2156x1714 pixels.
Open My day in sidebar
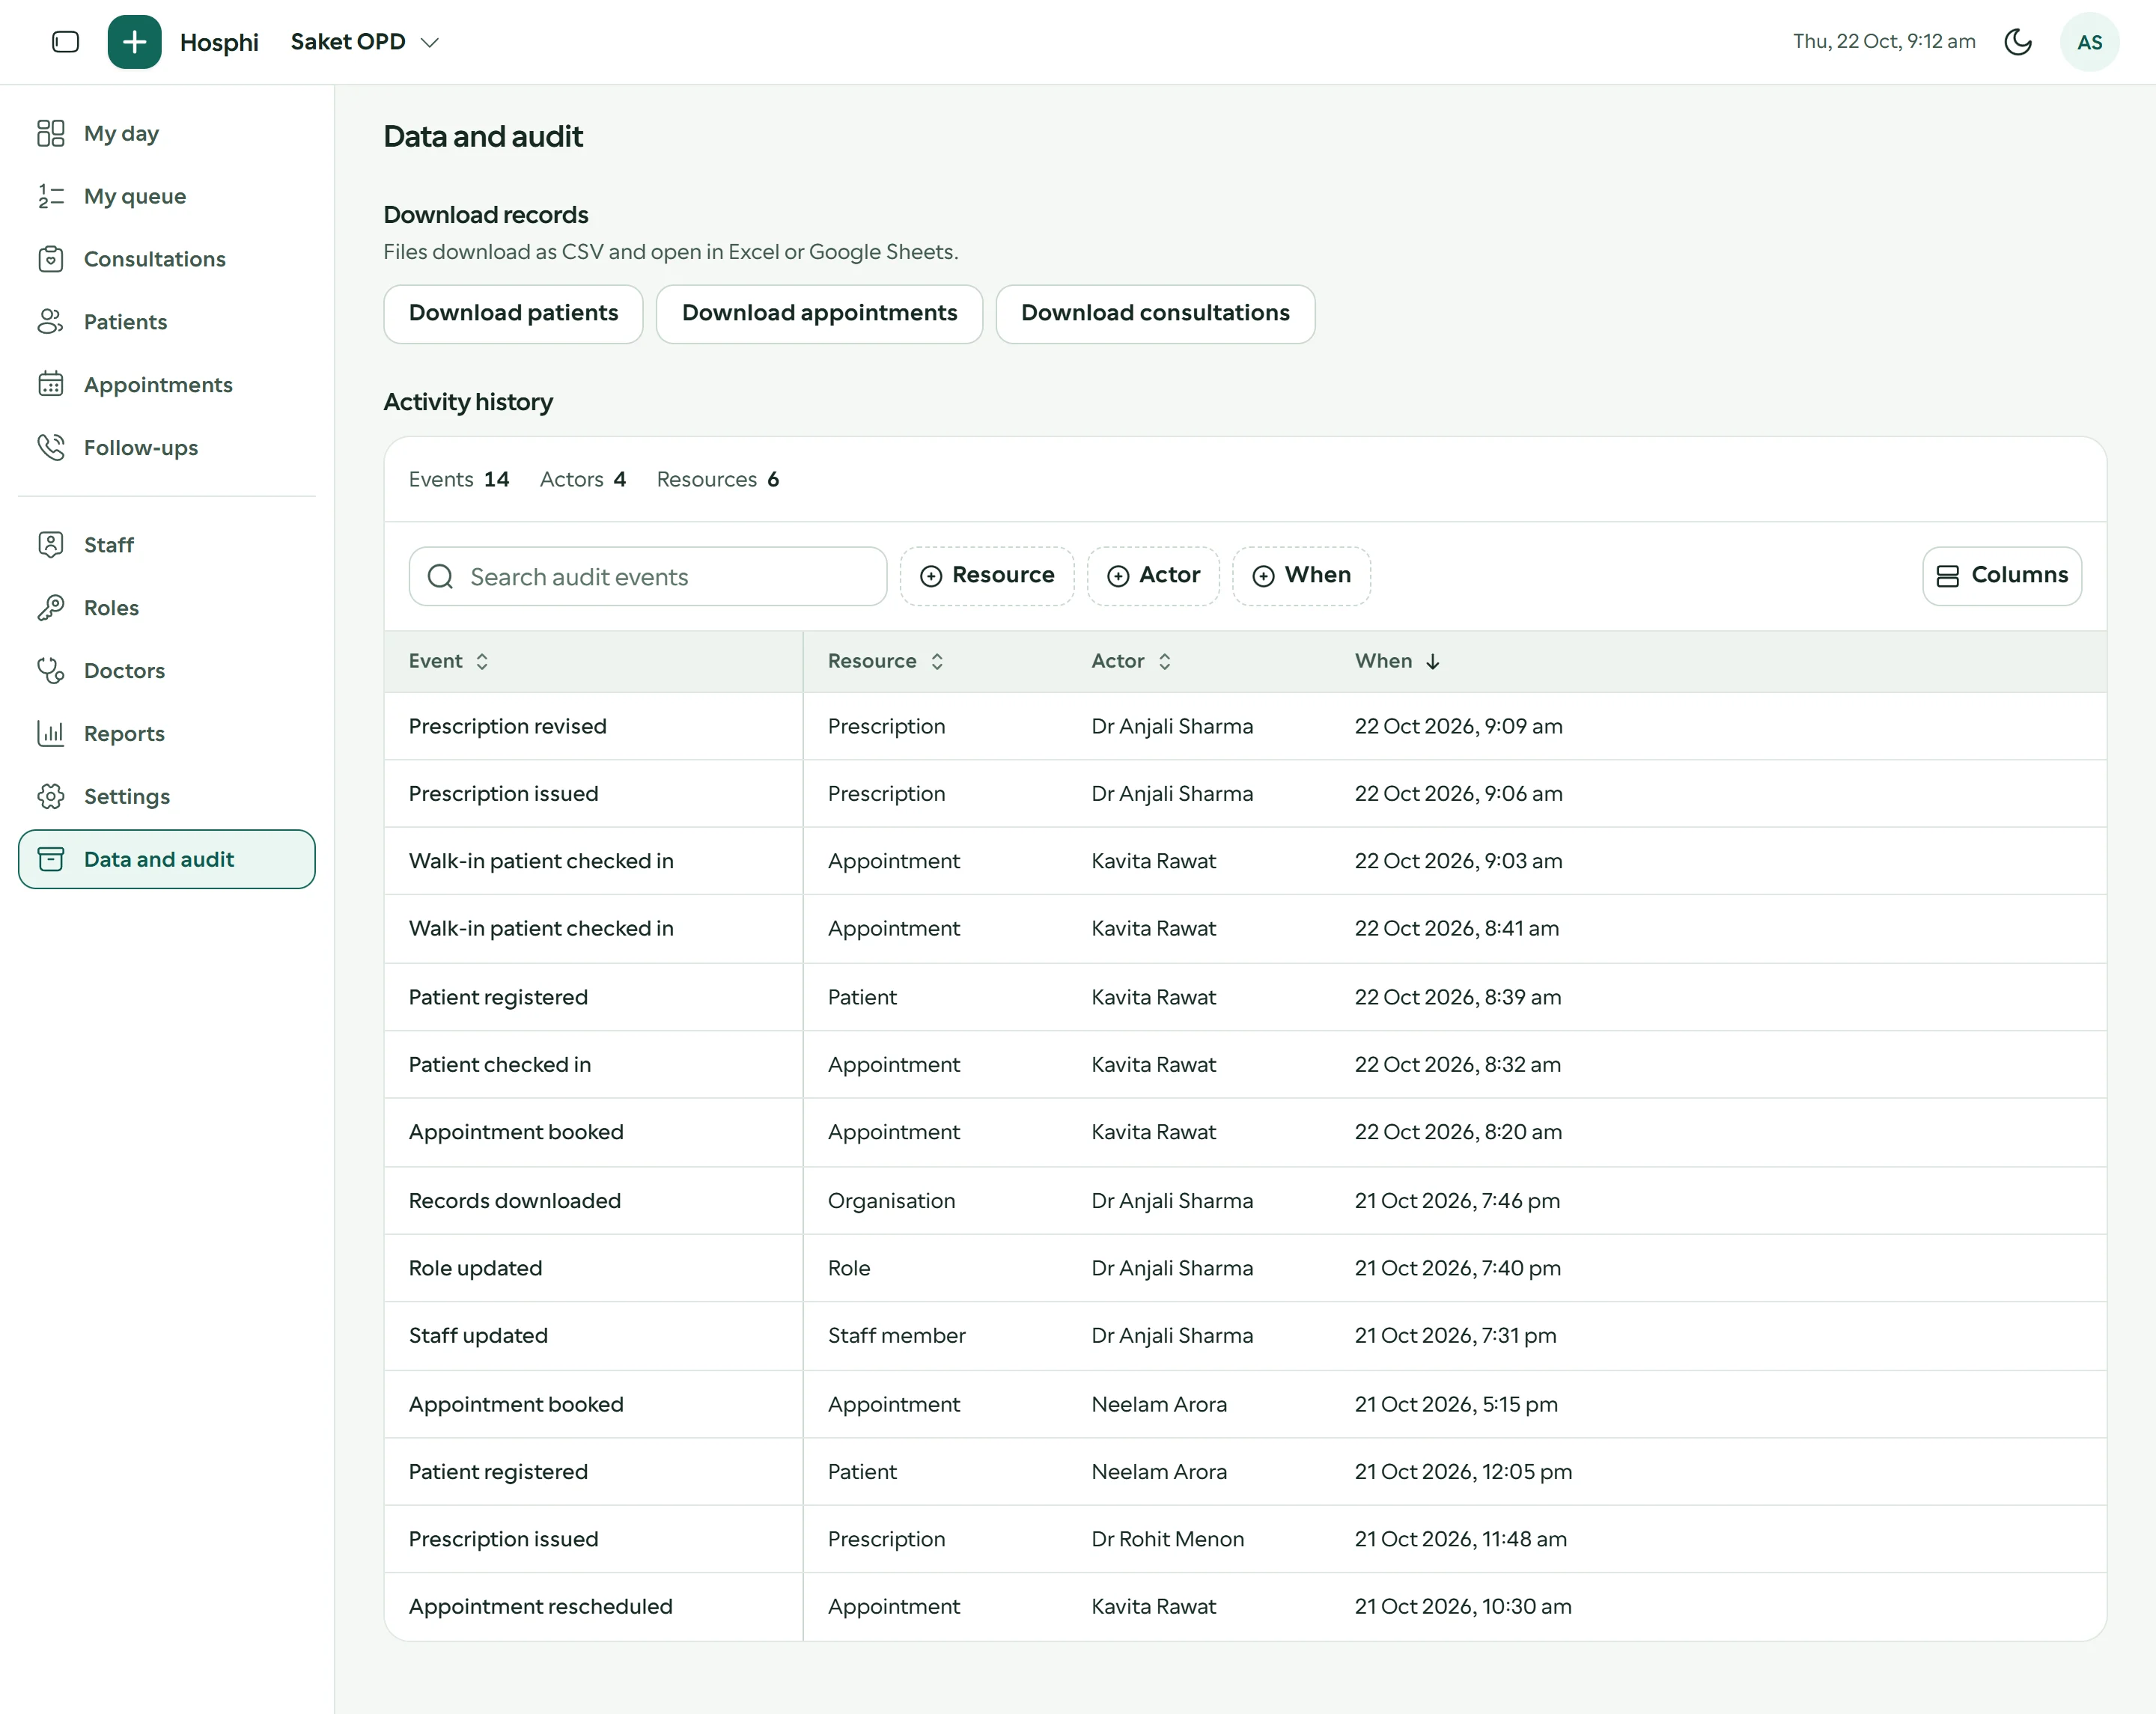[x=167, y=133]
